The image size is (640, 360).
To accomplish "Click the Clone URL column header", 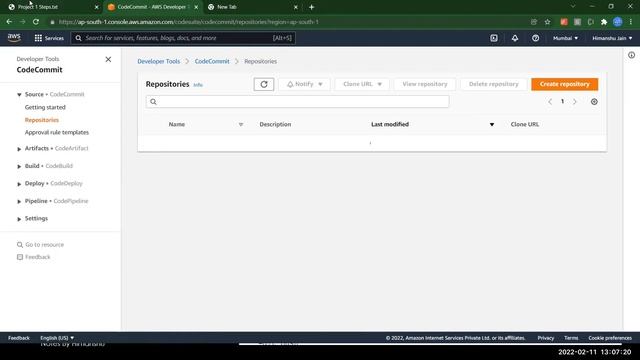I will tap(524, 124).
